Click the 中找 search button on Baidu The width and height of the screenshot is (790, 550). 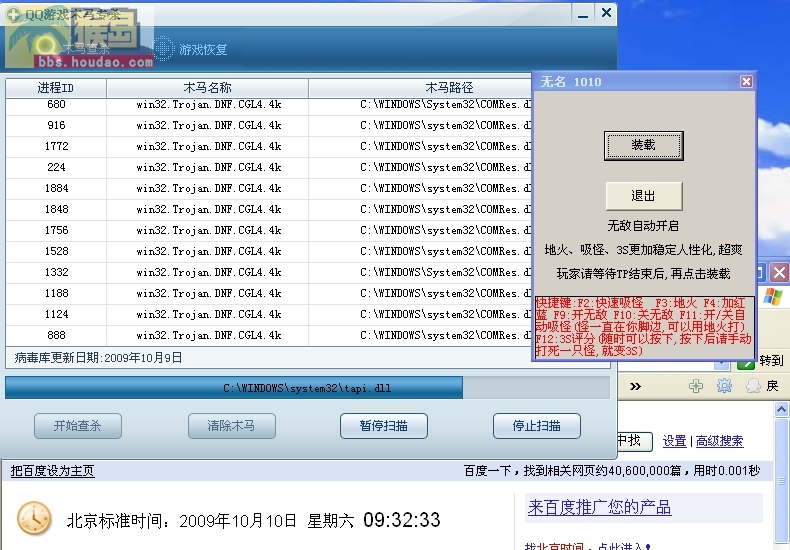[635, 441]
